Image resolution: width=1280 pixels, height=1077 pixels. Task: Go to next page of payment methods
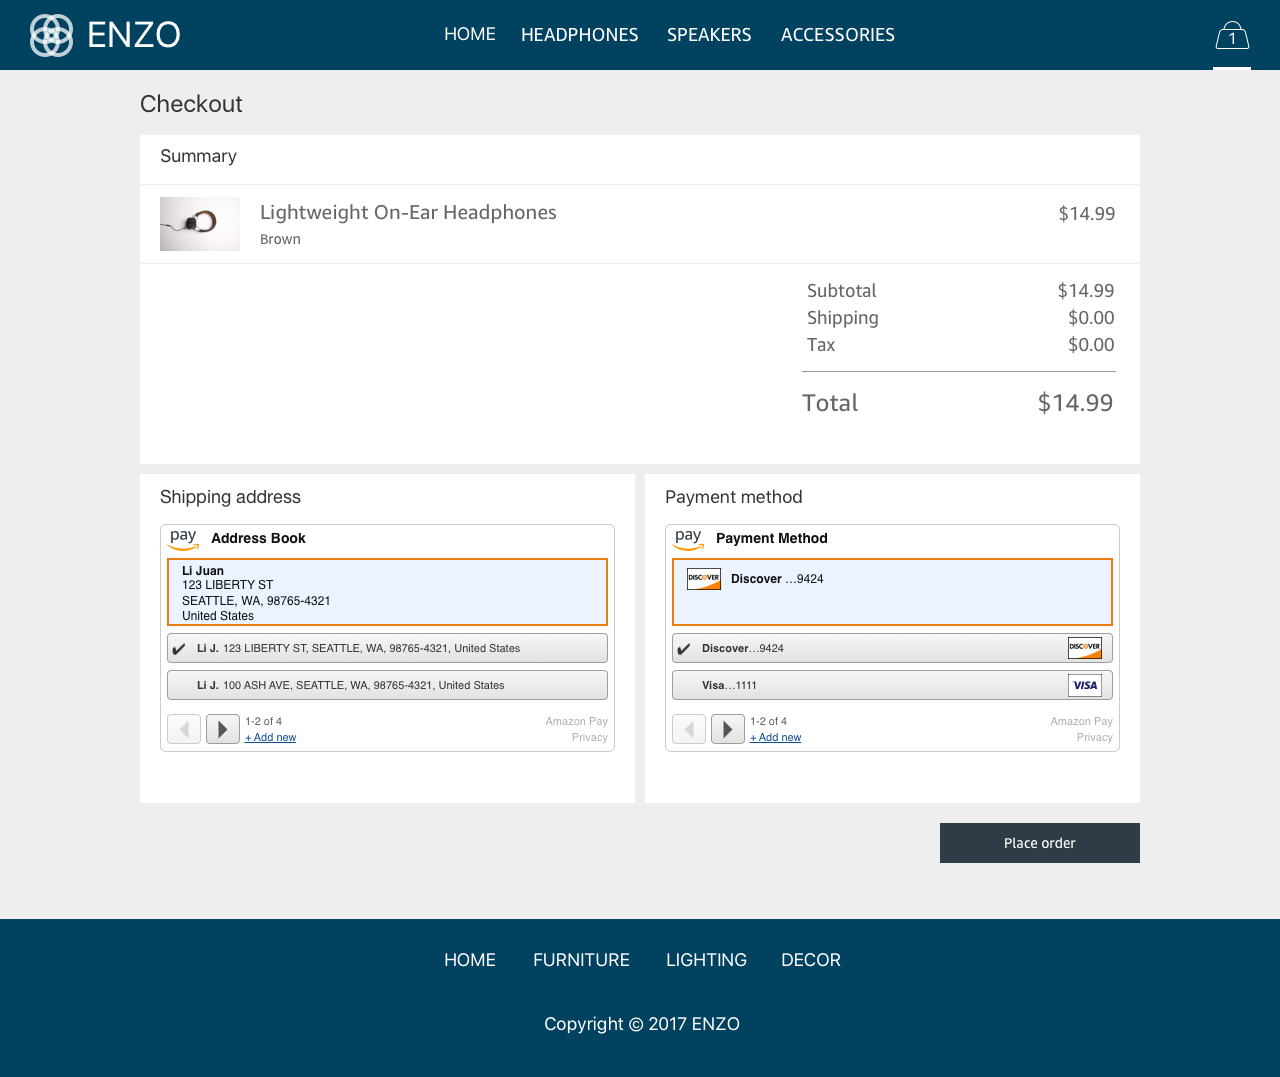pyautogui.click(x=728, y=729)
